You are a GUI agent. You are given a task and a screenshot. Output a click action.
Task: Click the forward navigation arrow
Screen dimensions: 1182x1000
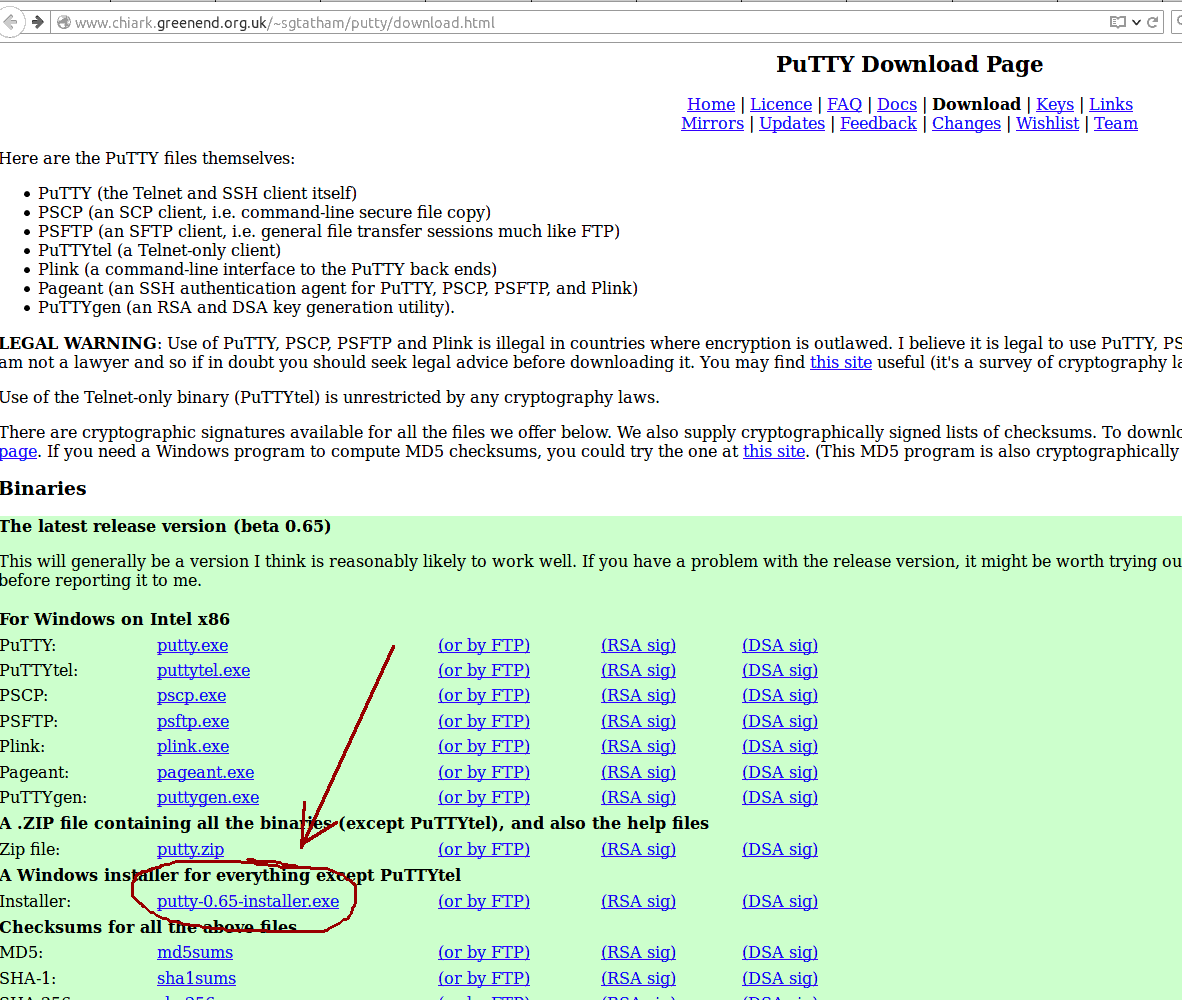pos(37,22)
